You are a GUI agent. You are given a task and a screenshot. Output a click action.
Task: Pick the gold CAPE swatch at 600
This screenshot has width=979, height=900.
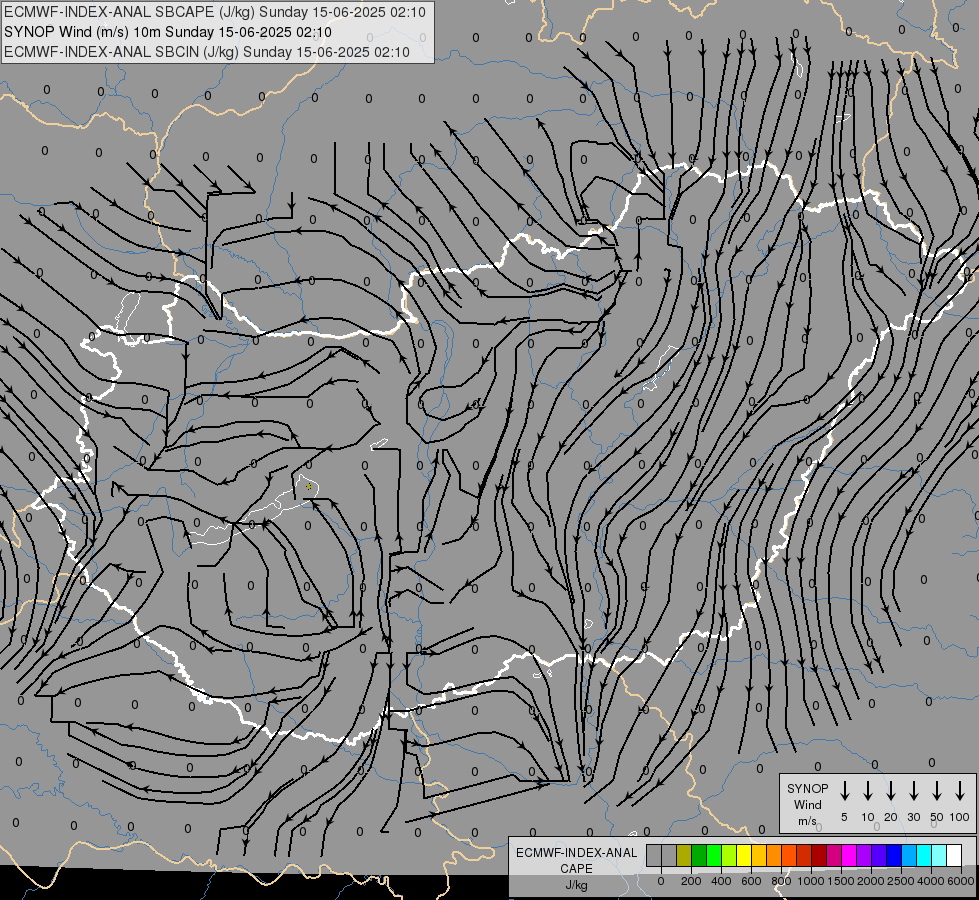coord(759,855)
